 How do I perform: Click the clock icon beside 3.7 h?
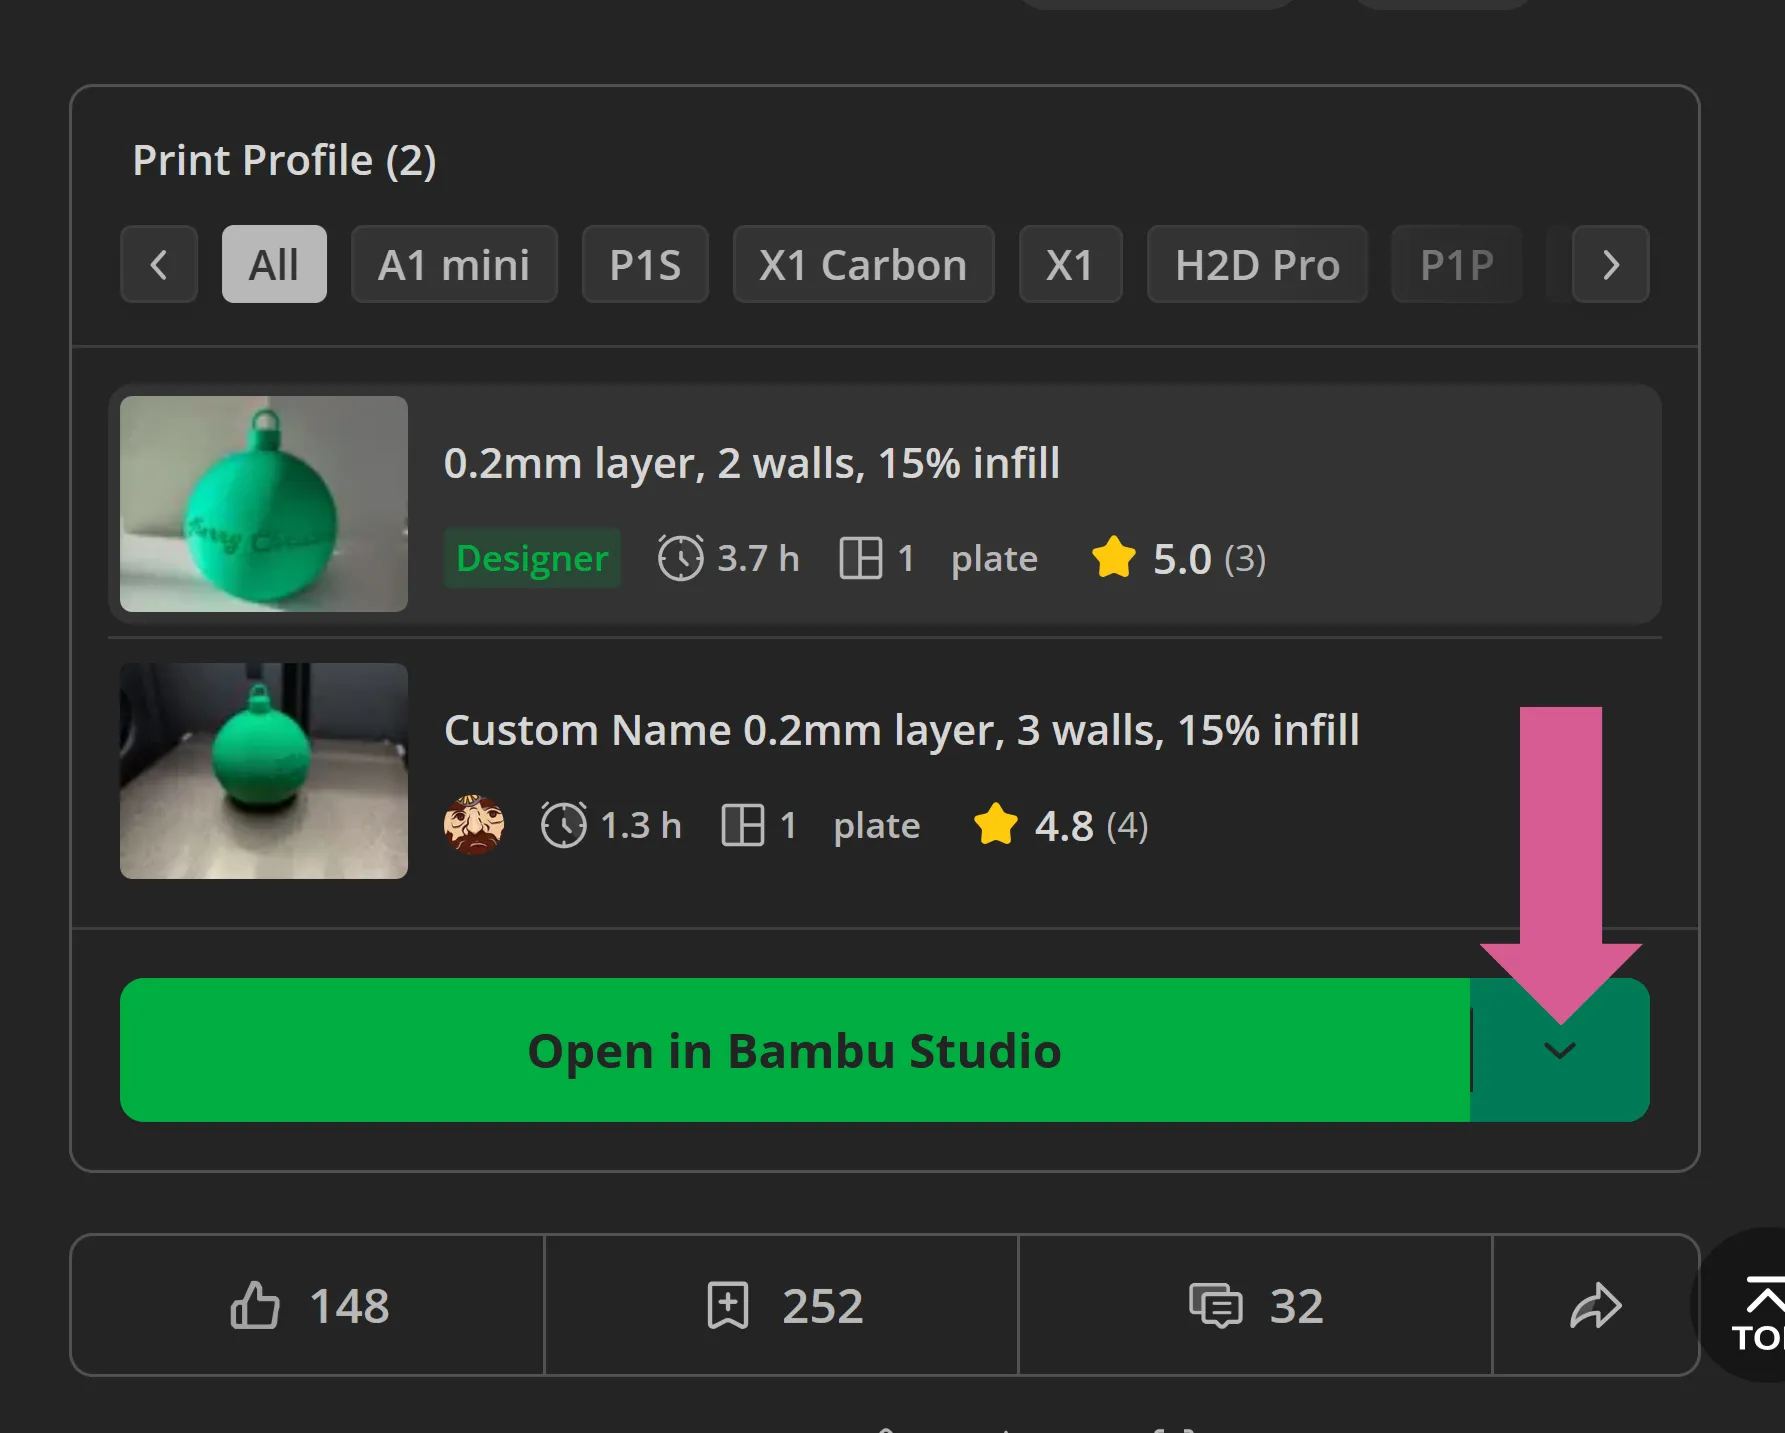pyautogui.click(x=681, y=558)
